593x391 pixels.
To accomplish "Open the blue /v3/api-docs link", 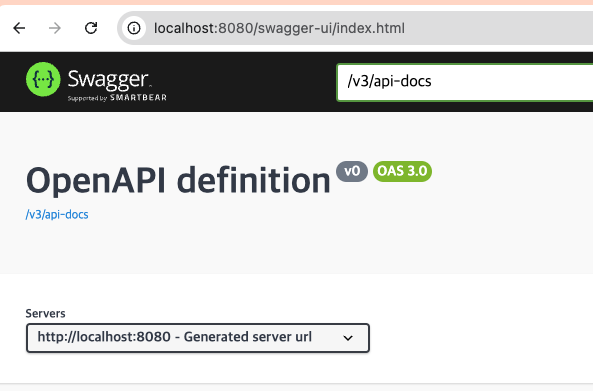I will tap(57, 214).
